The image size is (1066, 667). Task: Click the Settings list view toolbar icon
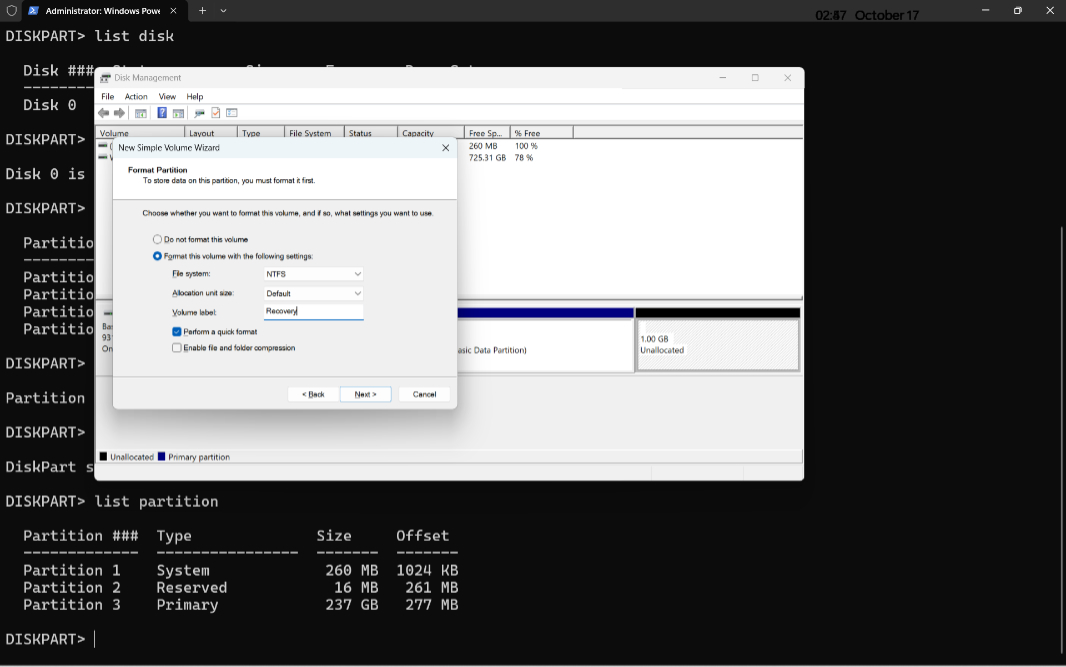(x=232, y=114)
